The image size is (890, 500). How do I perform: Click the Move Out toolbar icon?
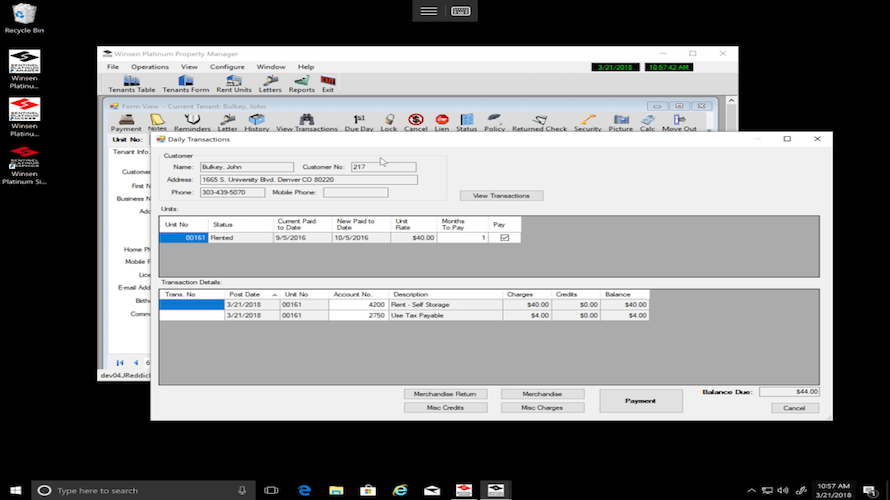679,123
